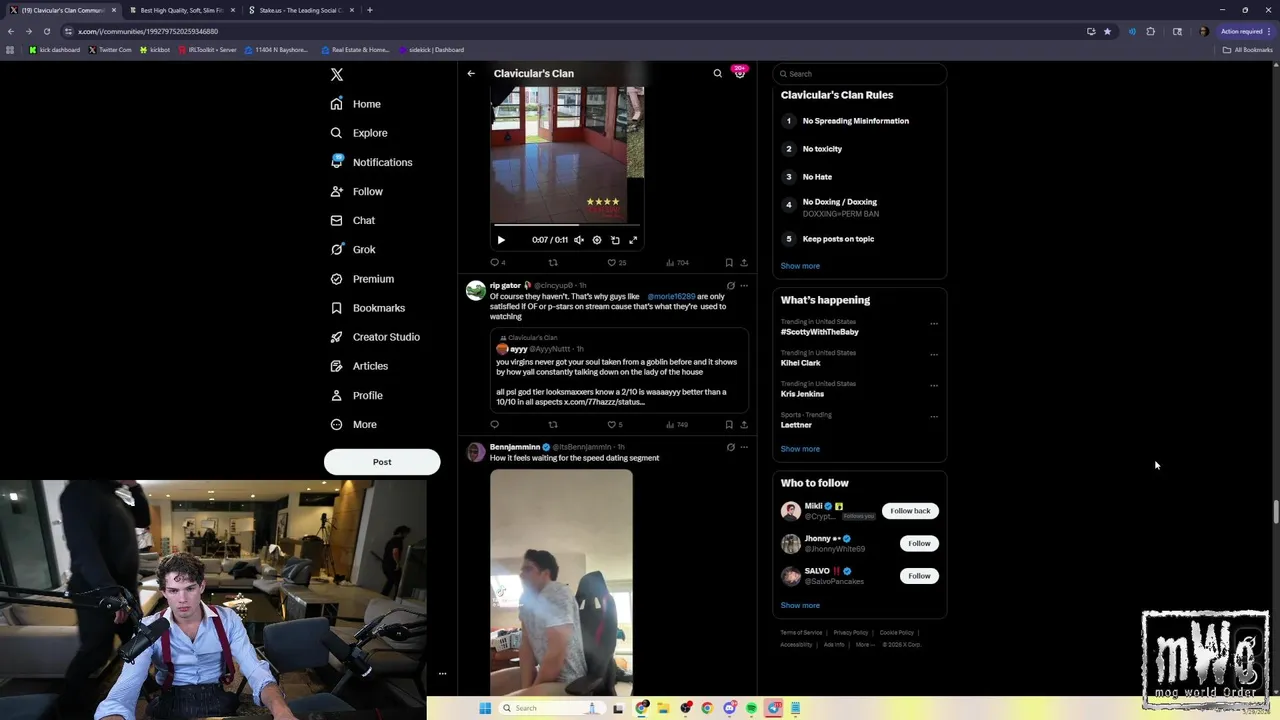This screenshot has width=1280, height=720.
Task: Play the video in top post
Action: (x=501, y=240)
